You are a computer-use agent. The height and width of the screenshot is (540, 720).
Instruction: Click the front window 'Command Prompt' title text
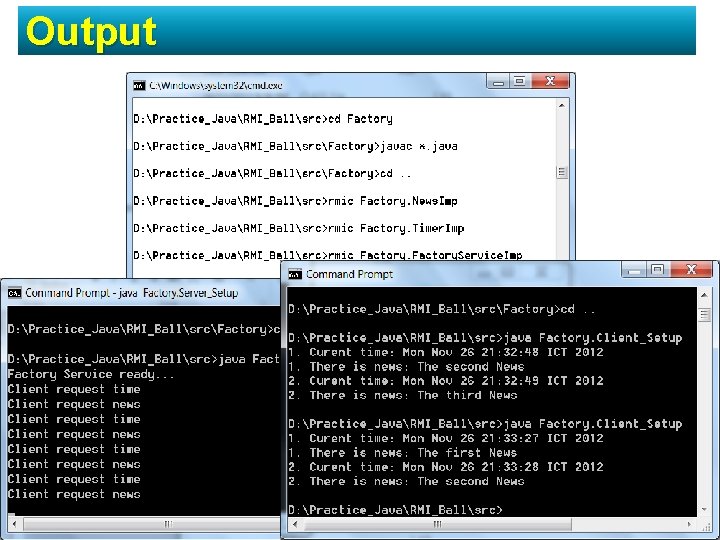[349, 274]
